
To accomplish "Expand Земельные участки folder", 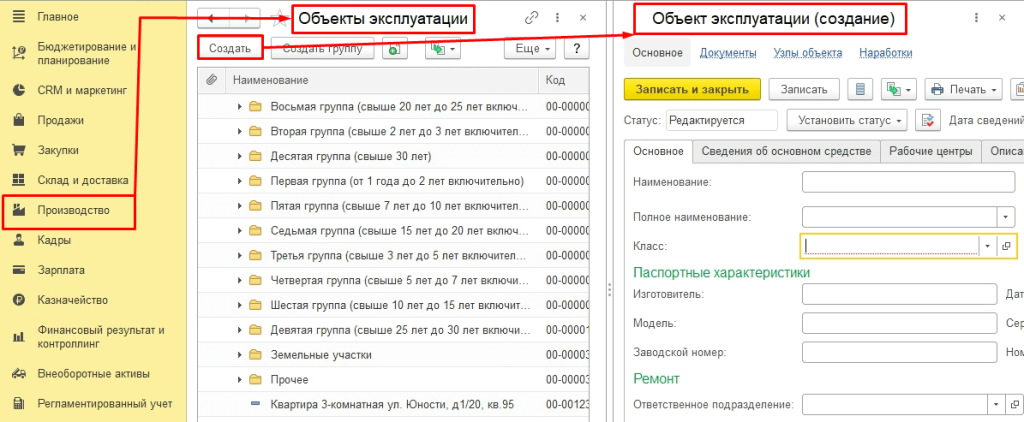I will [240, 355].
